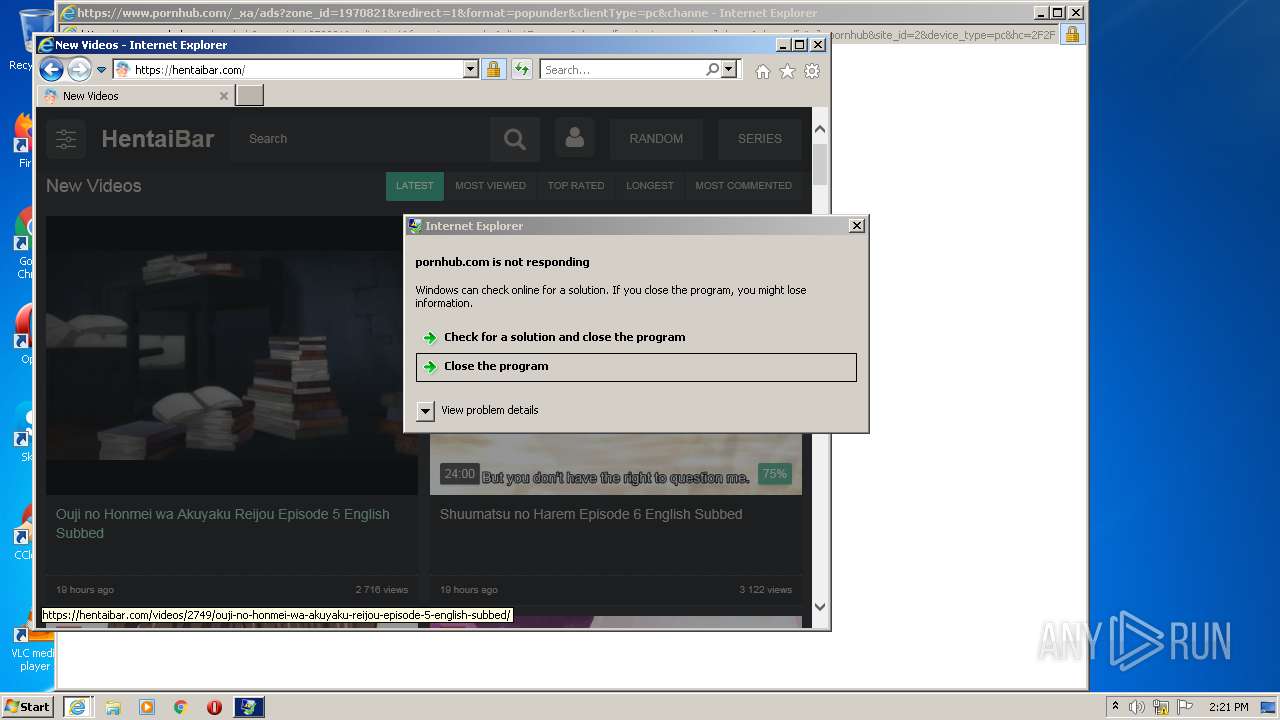Open the Tools gear menu
The image size is (1280, 720).
pos(812,71)
